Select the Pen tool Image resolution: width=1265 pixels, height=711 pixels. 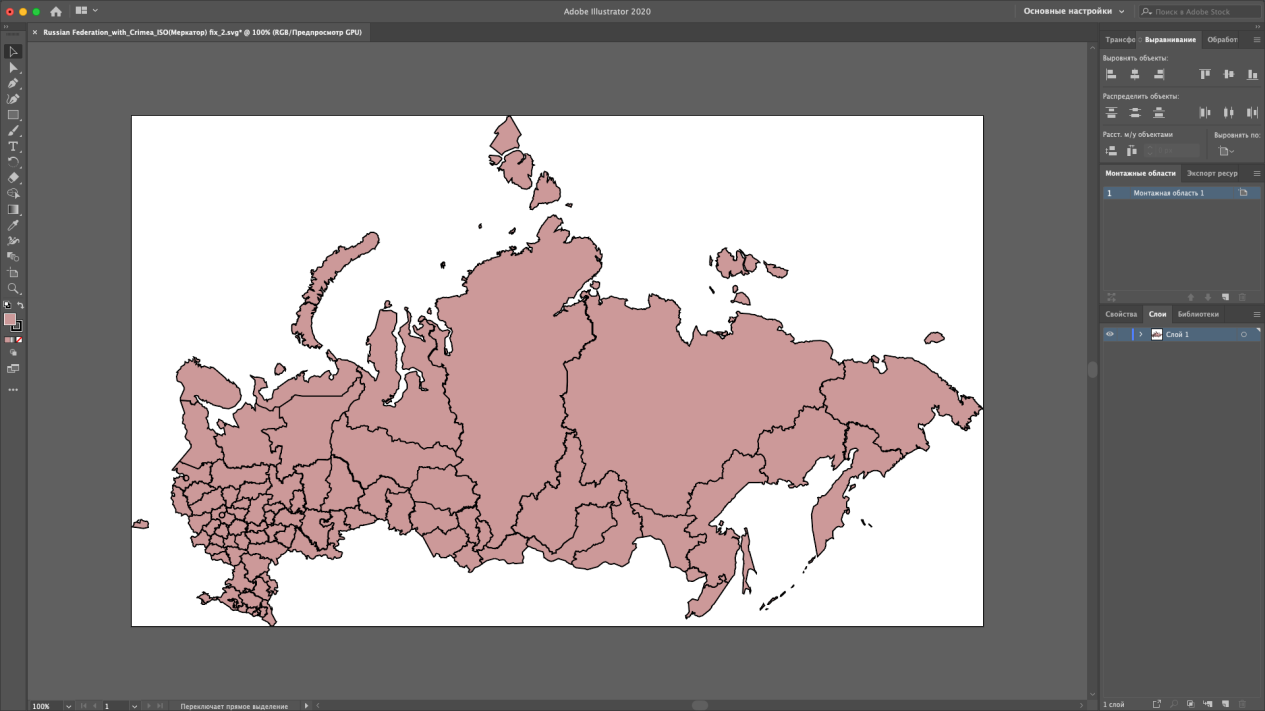tap(13, 83)
